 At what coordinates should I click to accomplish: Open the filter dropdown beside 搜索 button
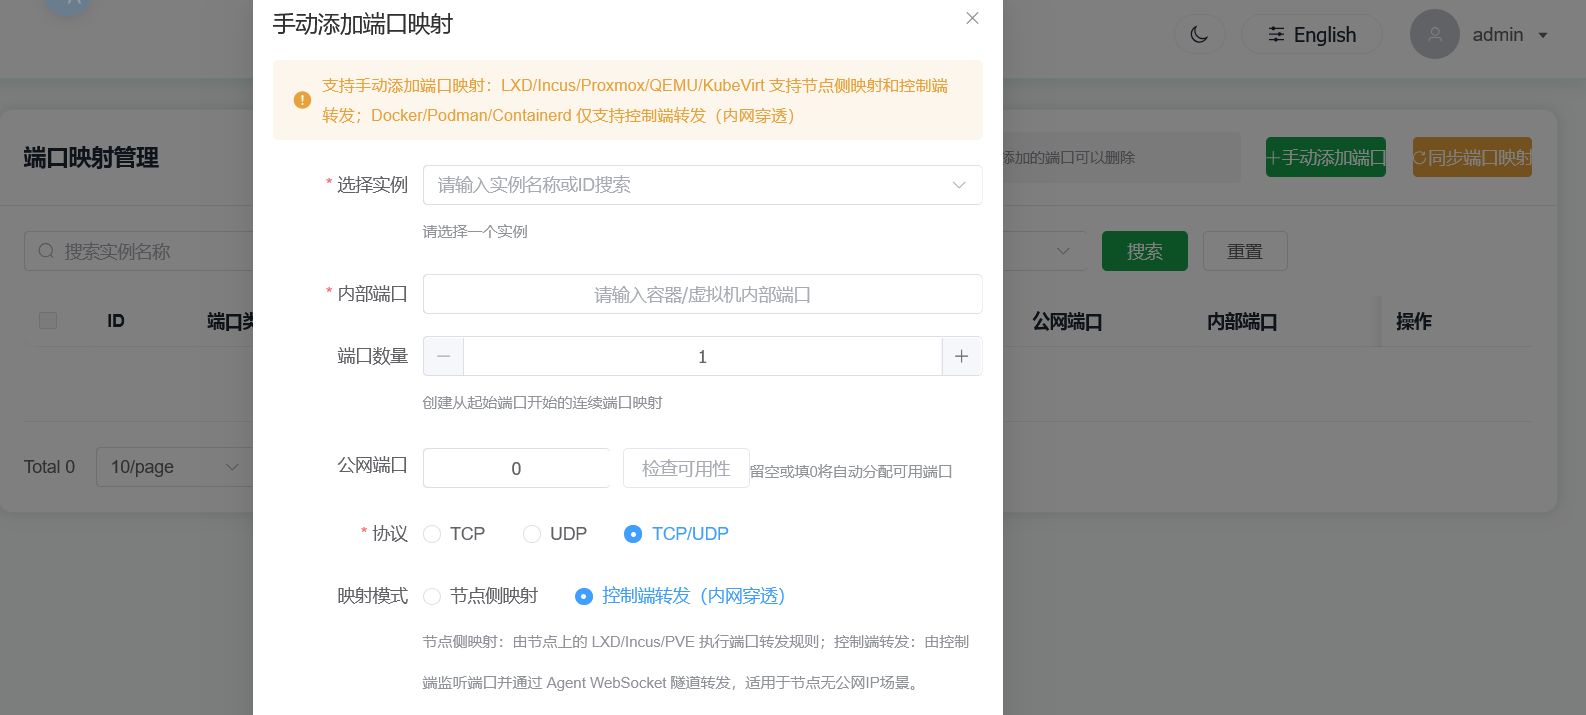click(1045, 251)
